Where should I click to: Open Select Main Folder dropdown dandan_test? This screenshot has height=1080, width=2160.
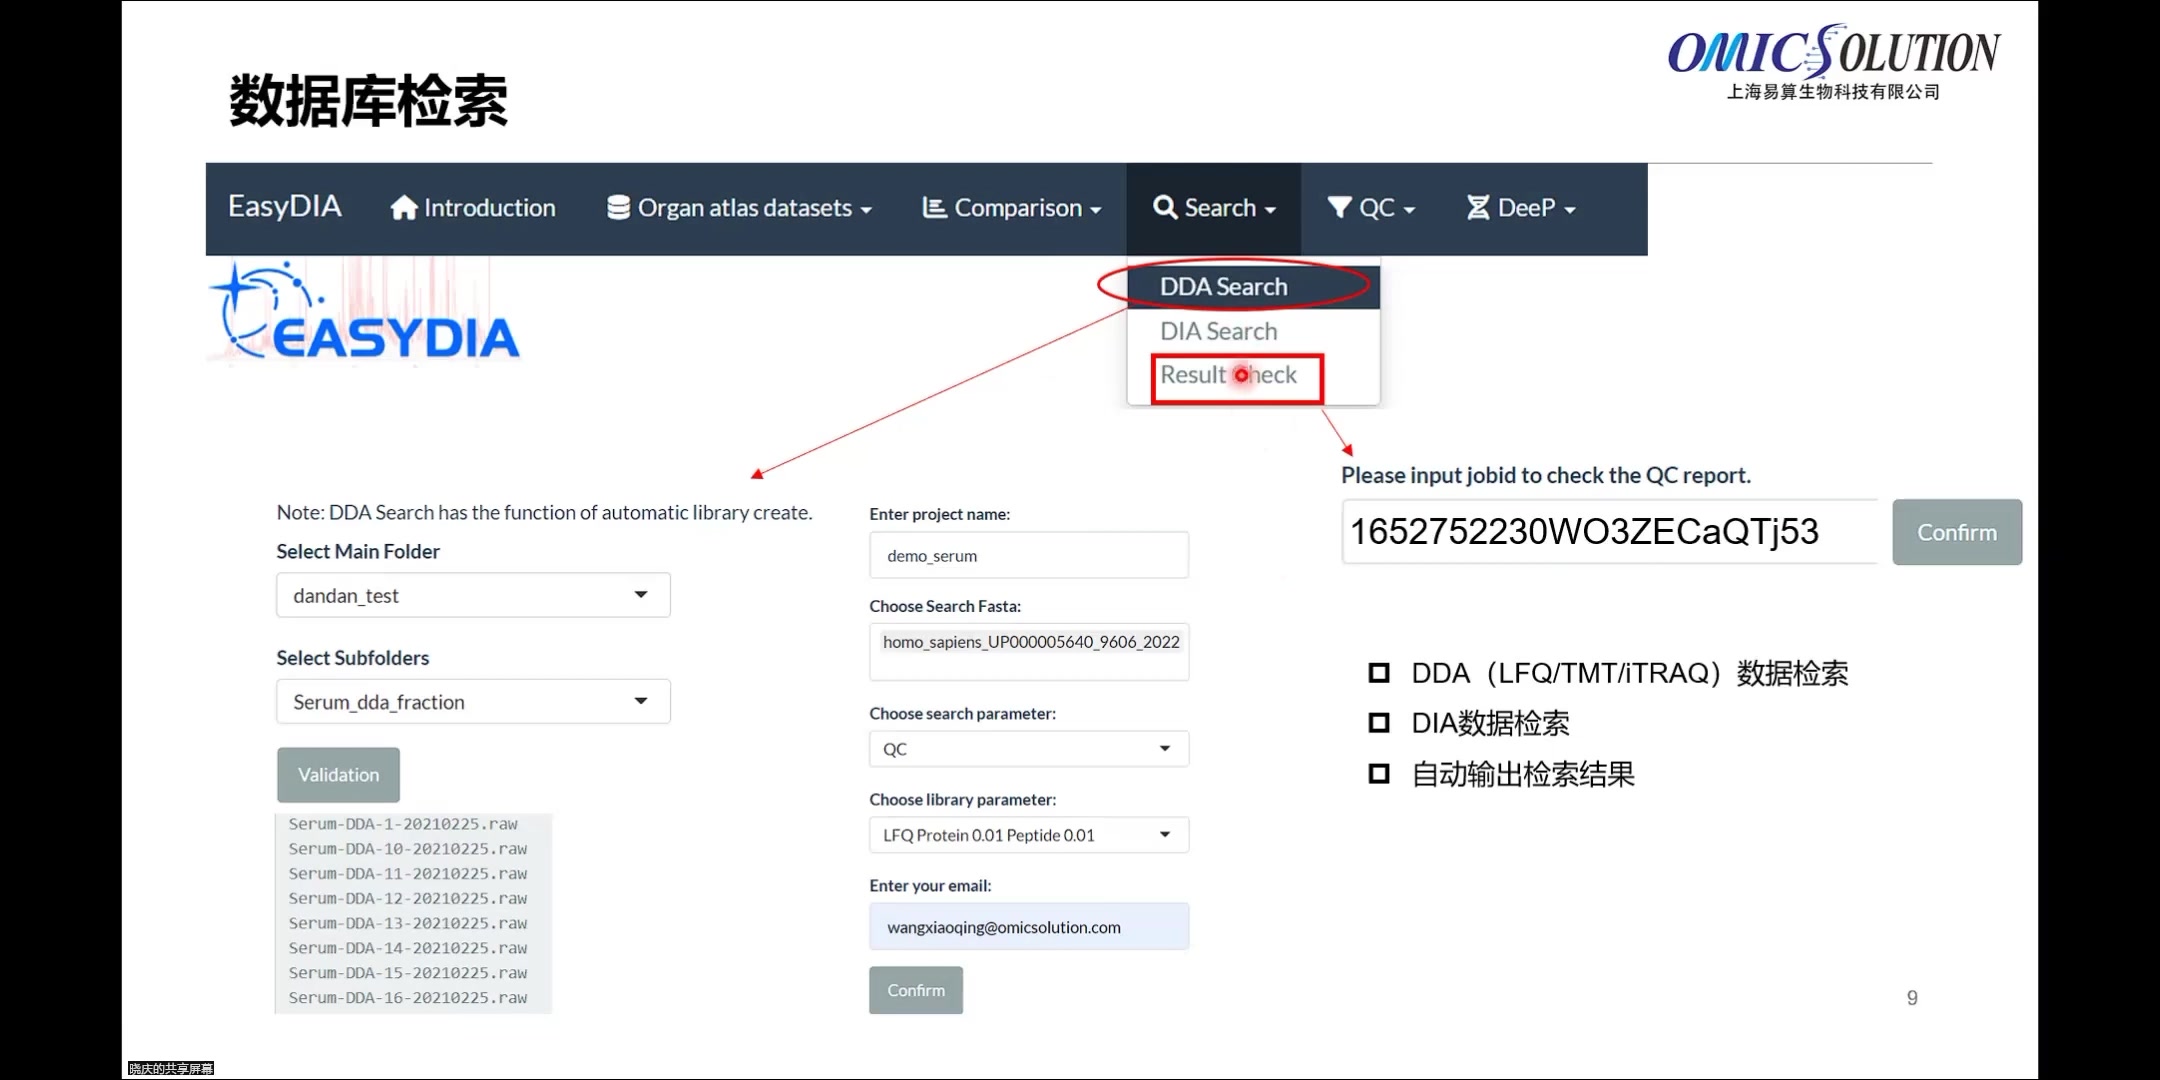pos(473,595)
